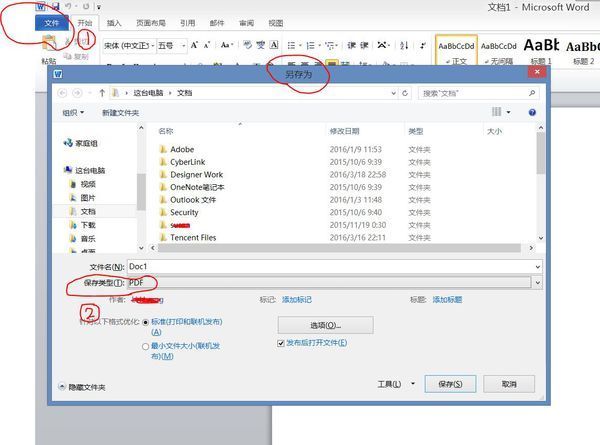Click the Clear Formatting icon

tap(247, 45)
